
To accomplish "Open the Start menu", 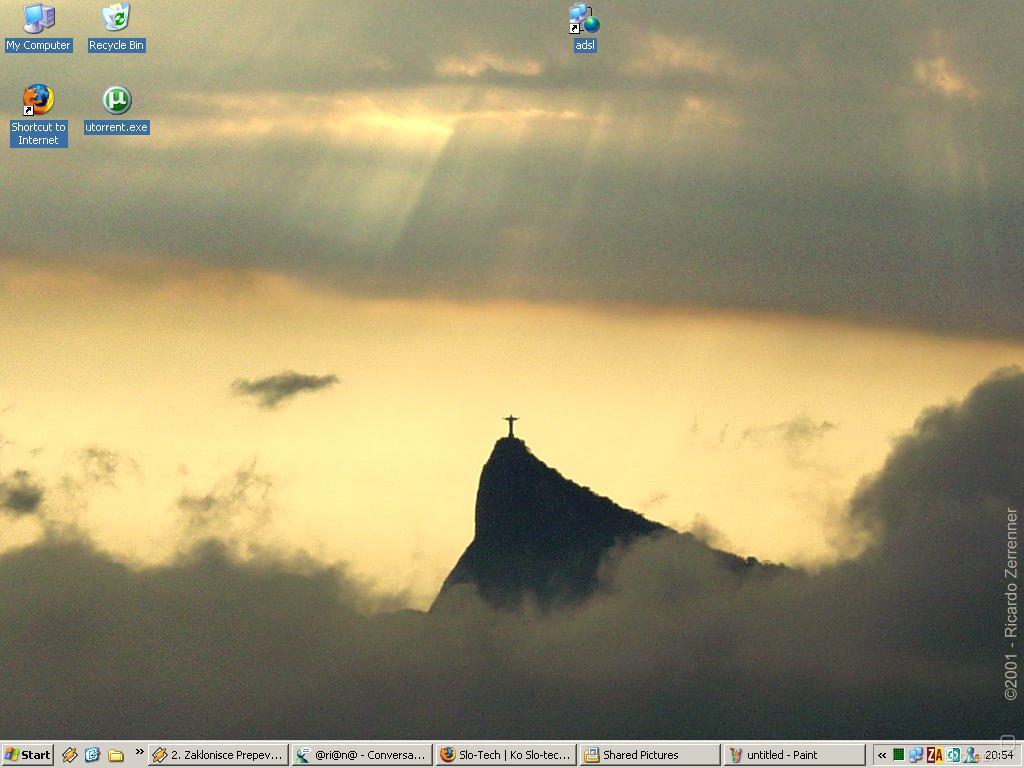I will (27, 755).
